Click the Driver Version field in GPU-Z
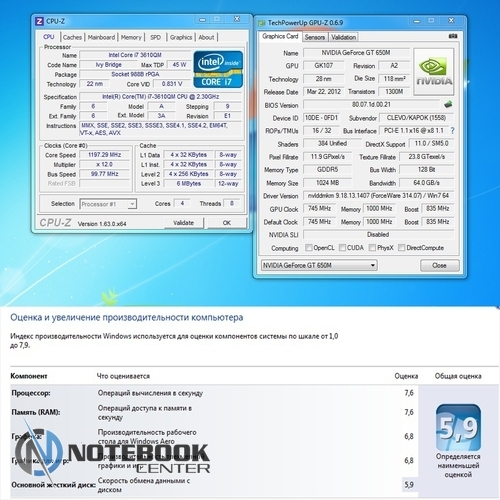Screen dimensions: 500x500 378,196
